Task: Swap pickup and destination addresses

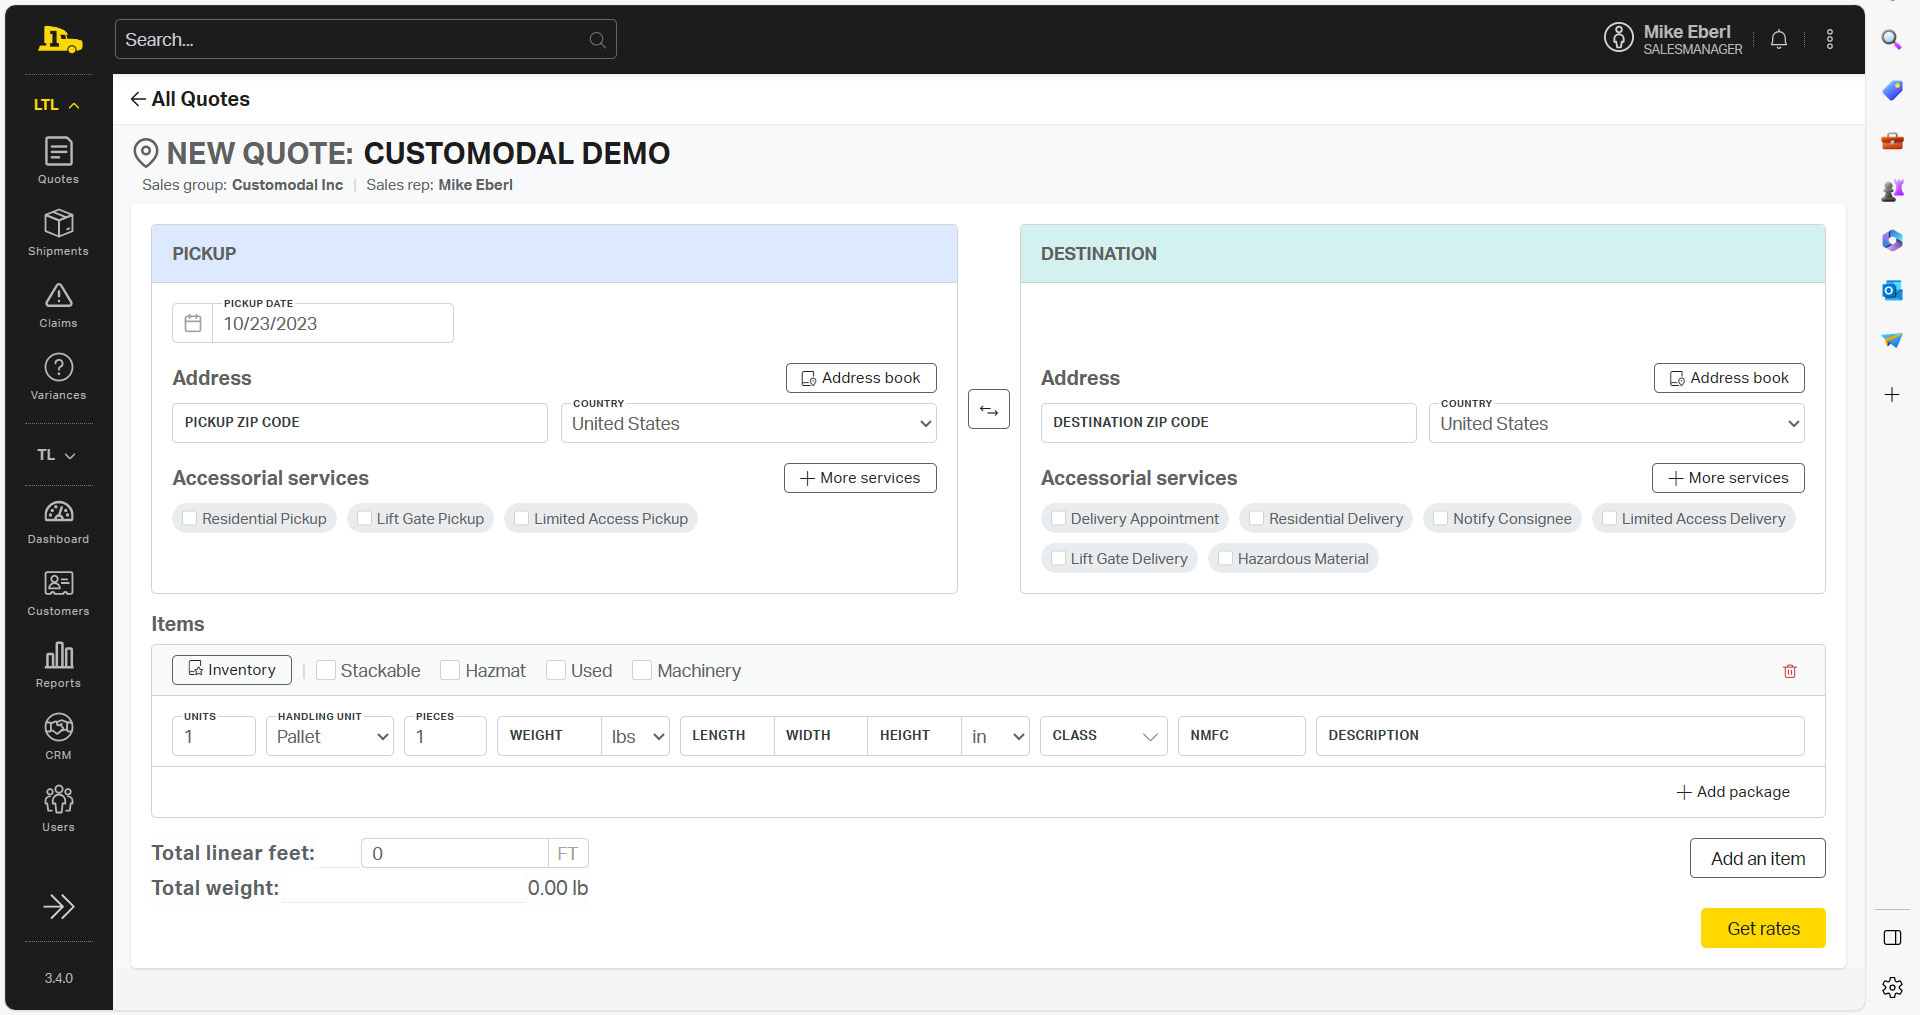Action: tap(989, 409)
